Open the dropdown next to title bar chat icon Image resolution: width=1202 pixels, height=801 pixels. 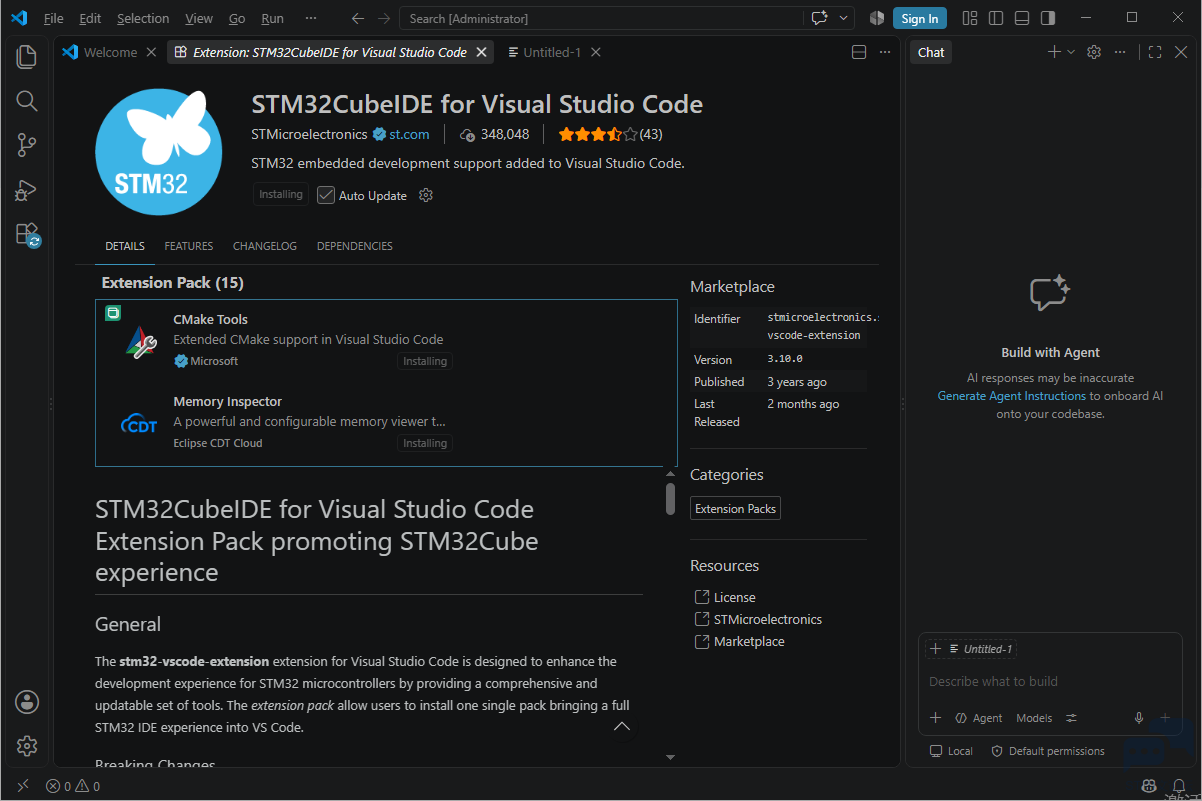pyautogui.click(x=844, y=18)
